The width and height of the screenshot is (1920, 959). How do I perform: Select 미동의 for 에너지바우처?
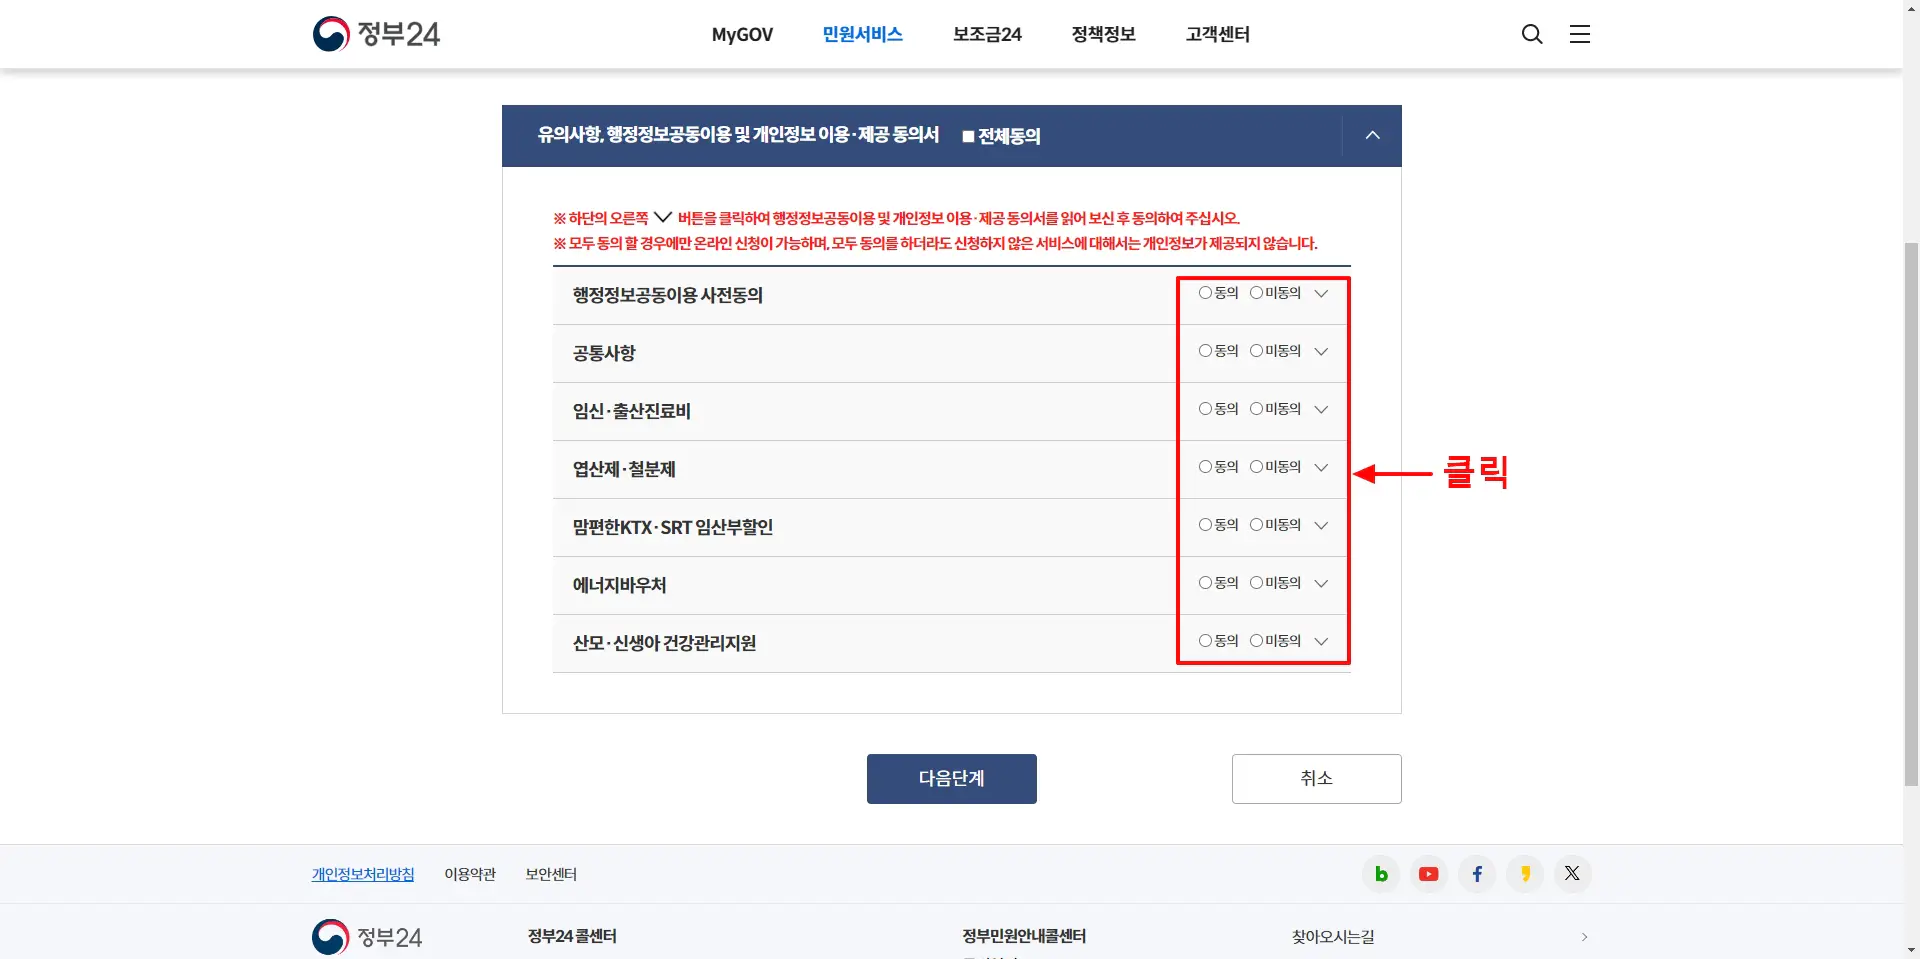click(1256, 583)
